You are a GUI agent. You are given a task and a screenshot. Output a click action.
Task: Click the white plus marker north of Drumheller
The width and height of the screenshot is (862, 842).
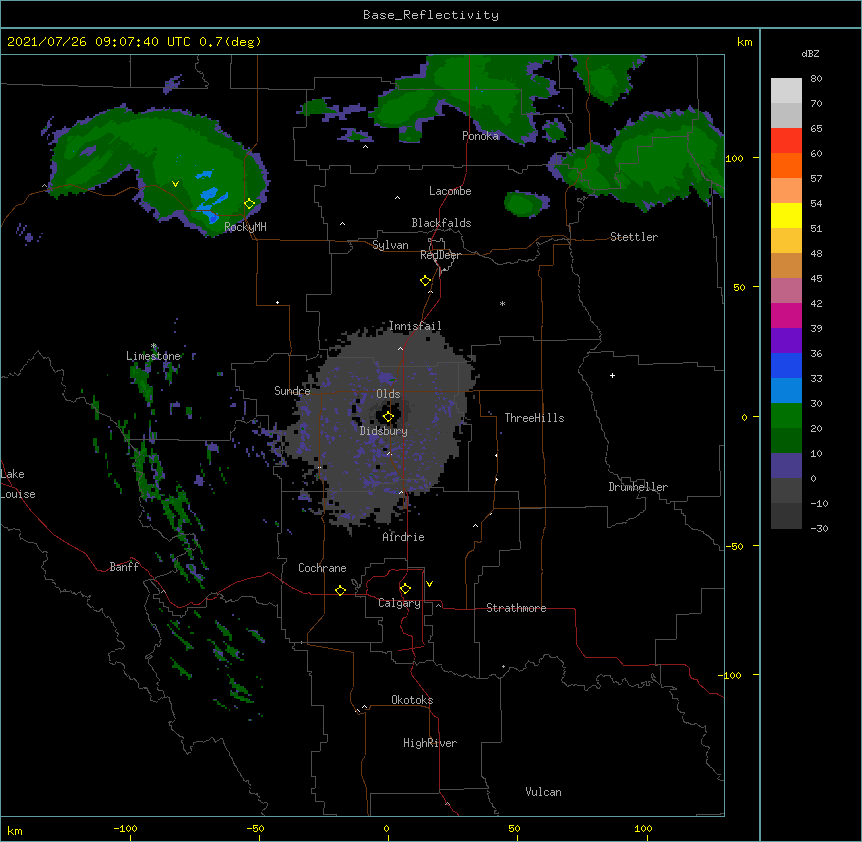pyautogui.click(x=612, y=375)
